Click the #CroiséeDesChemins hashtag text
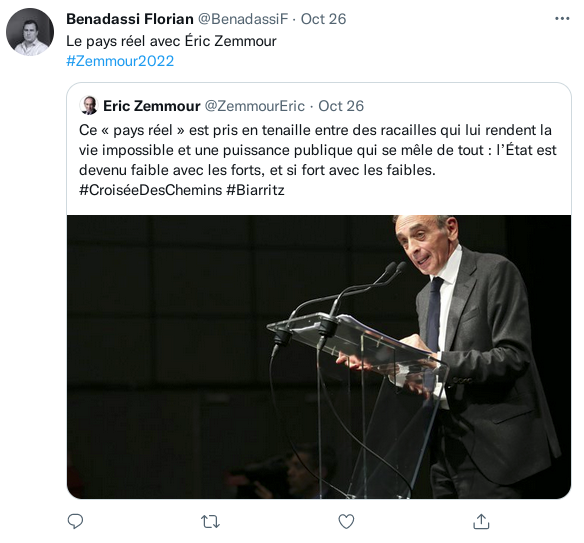 [x=150, y=190]
